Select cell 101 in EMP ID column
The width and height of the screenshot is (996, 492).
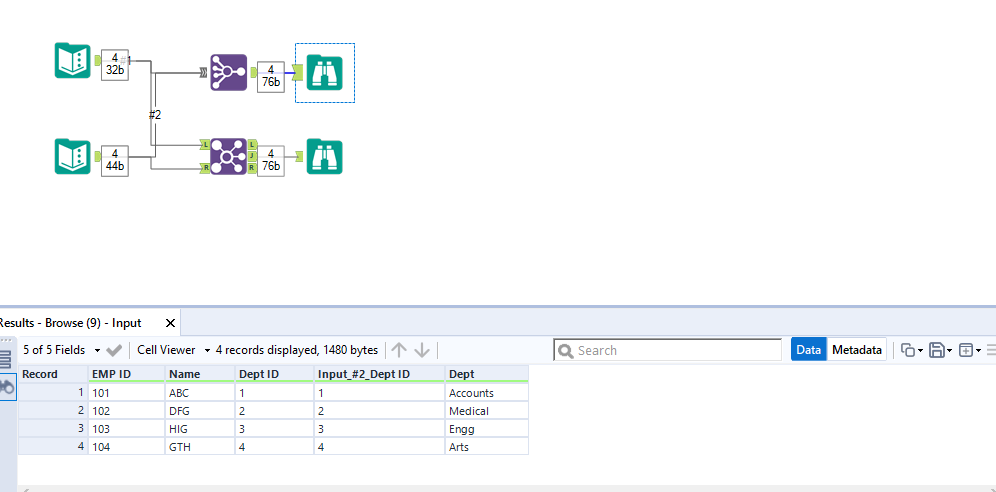(126, 393)
